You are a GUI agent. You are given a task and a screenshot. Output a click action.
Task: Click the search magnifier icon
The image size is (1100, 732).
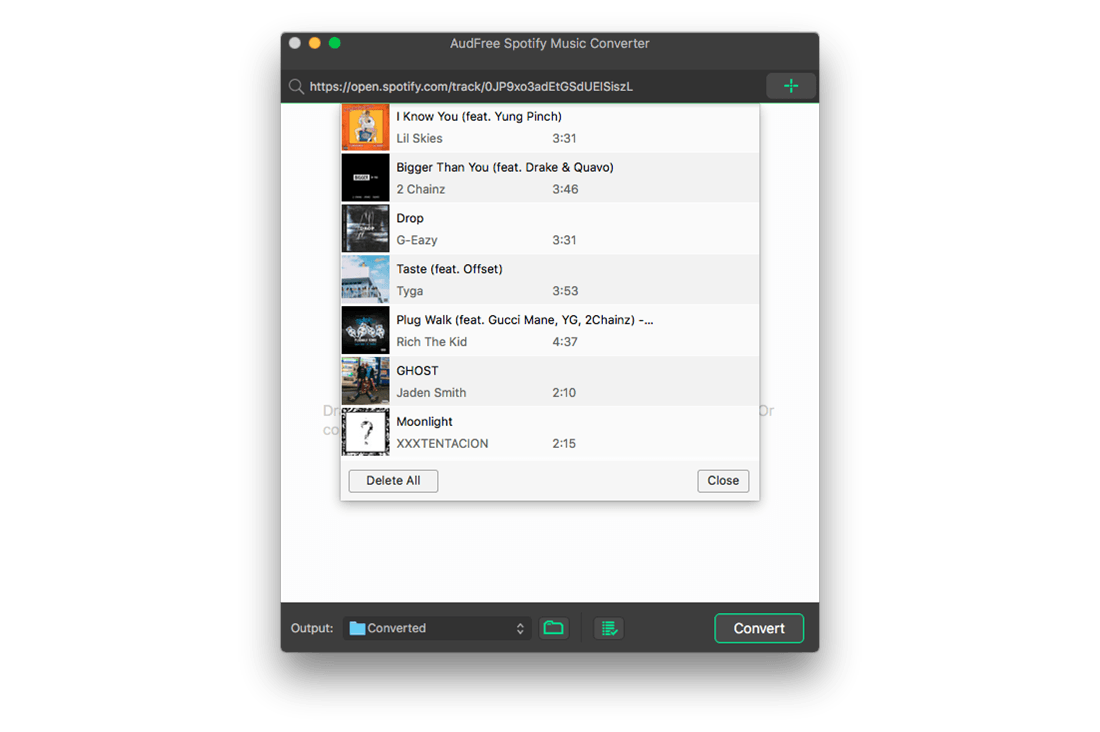(296, 87)
